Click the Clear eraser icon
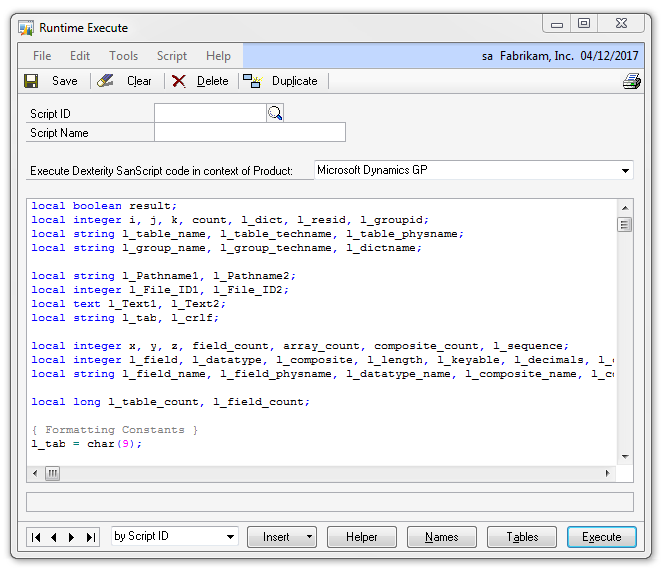The height and width of the screenshot is (574, 663). pyautogui.click(x=106, y=81)
